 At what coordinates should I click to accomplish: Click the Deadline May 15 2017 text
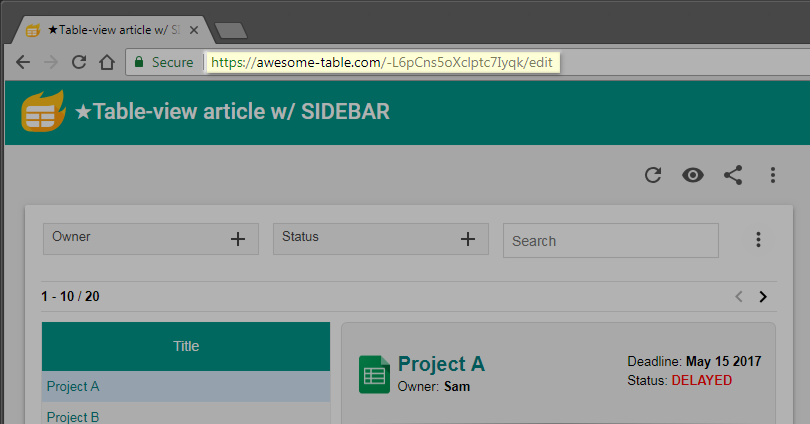click(694, 362)
